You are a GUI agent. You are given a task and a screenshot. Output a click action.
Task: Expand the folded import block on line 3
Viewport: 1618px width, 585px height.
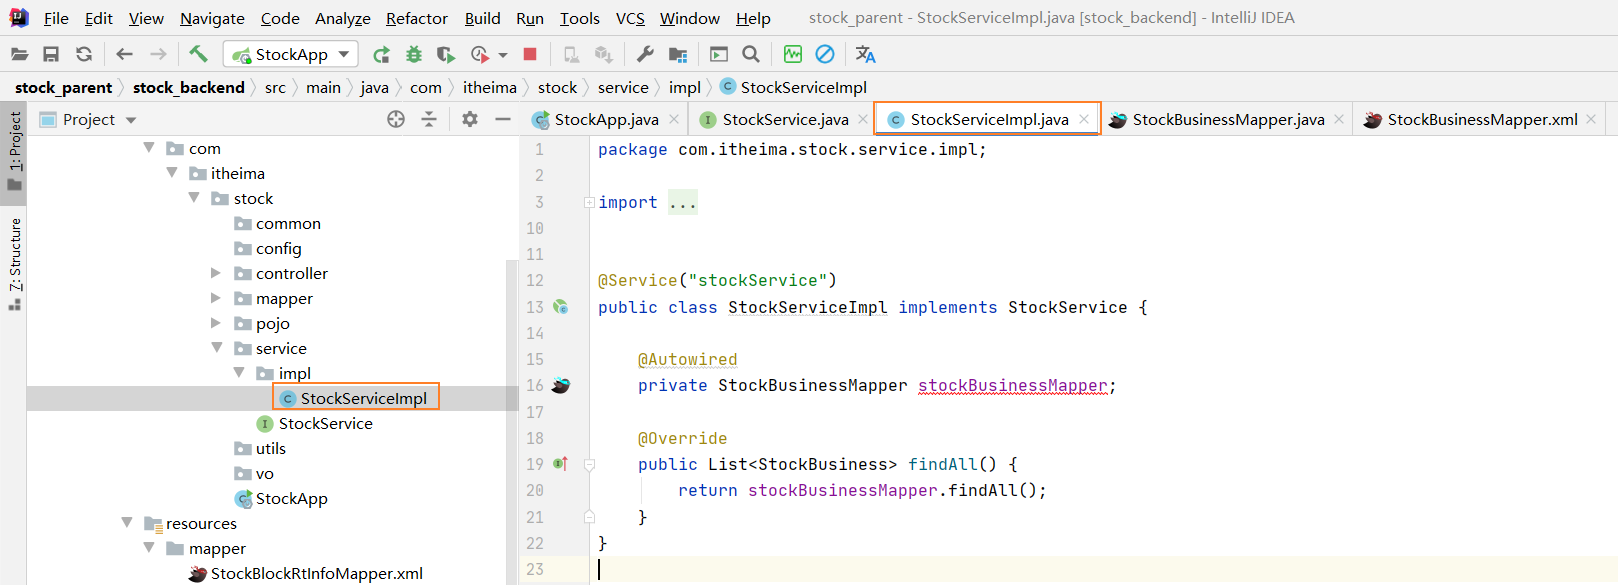pyautogui.click(x=589, y=202)
